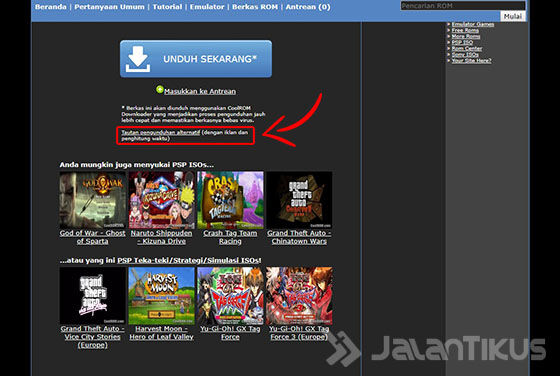This screenshot has width=560, height=376.
Task: Open the Rom Center sidebar link
Action: [x=466, y=49]
